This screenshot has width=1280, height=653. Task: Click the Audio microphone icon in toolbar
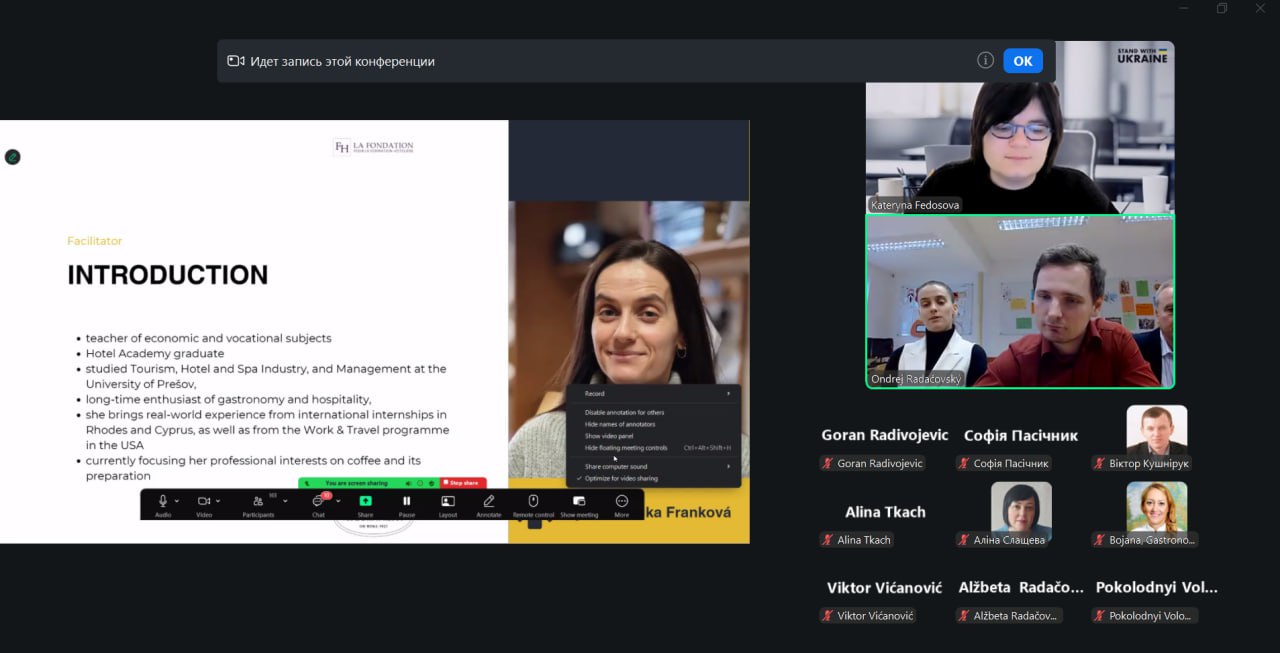point(162,501)
